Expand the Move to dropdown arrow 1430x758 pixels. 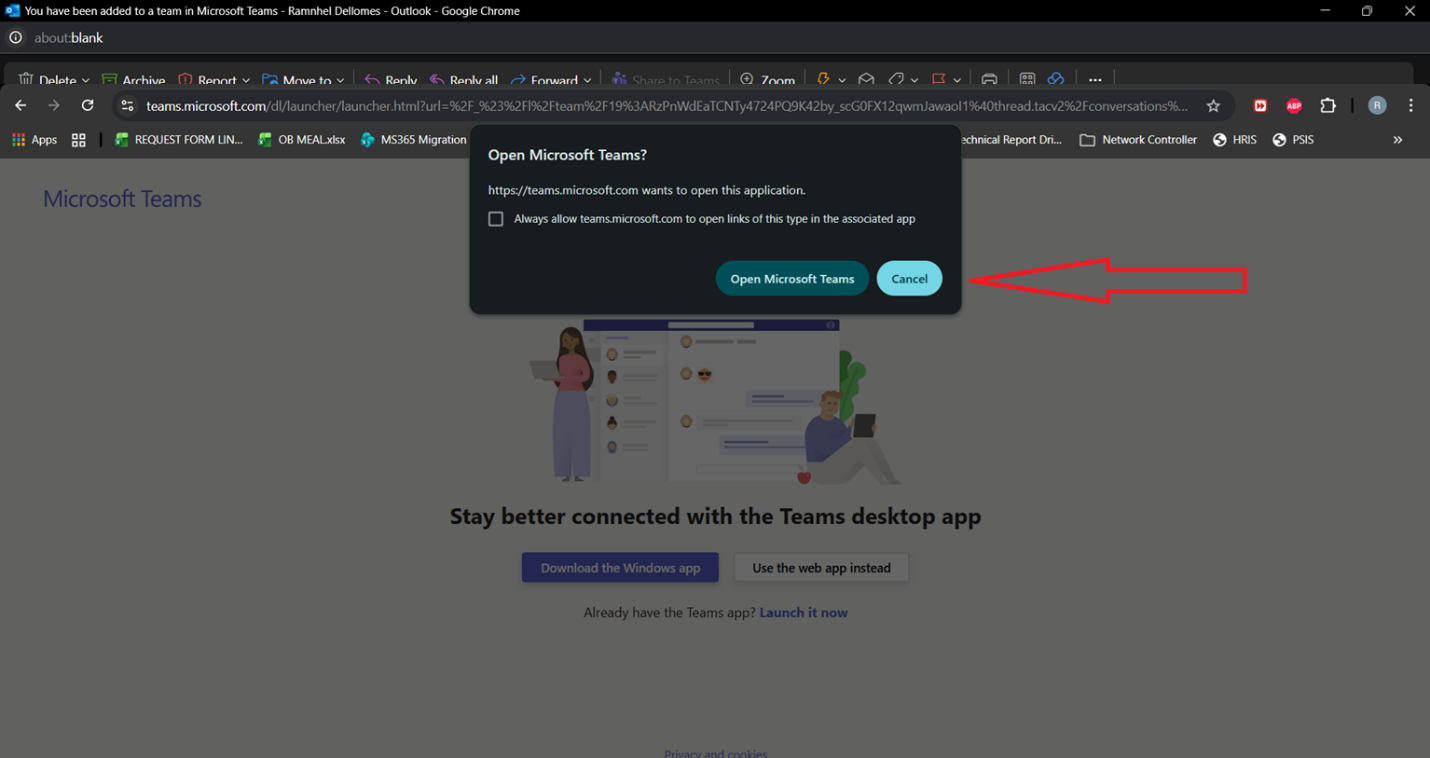(x=341, y=81)
